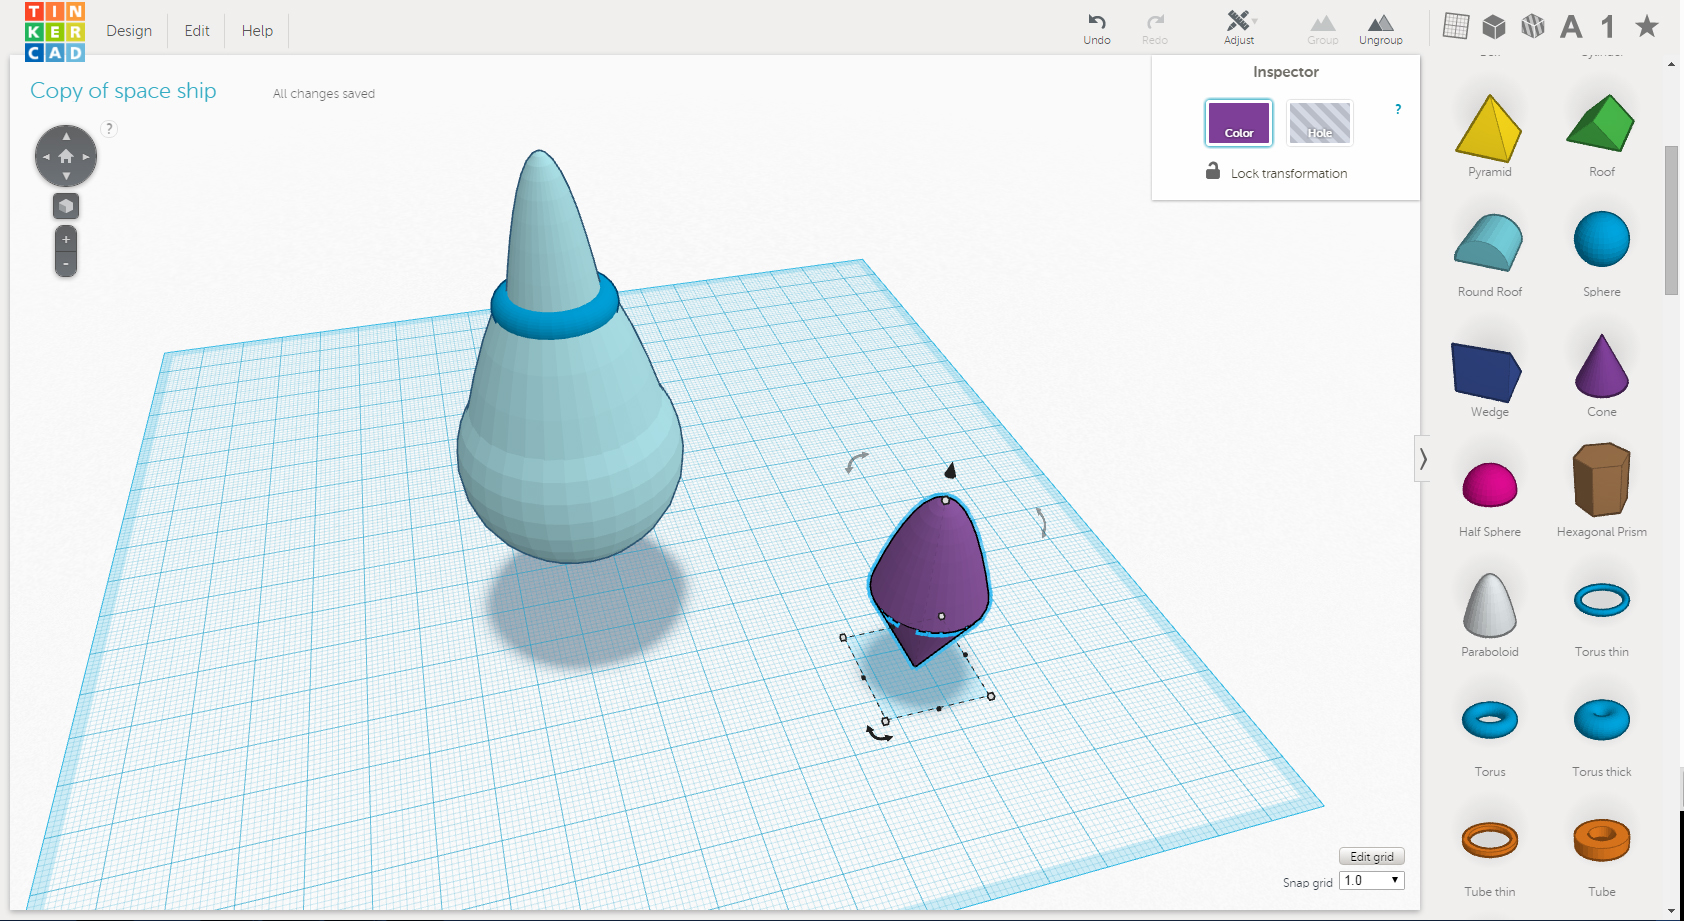This screenshot has width=1684, height=921.
Task: Open the Help menu
Action: [257, 31]
